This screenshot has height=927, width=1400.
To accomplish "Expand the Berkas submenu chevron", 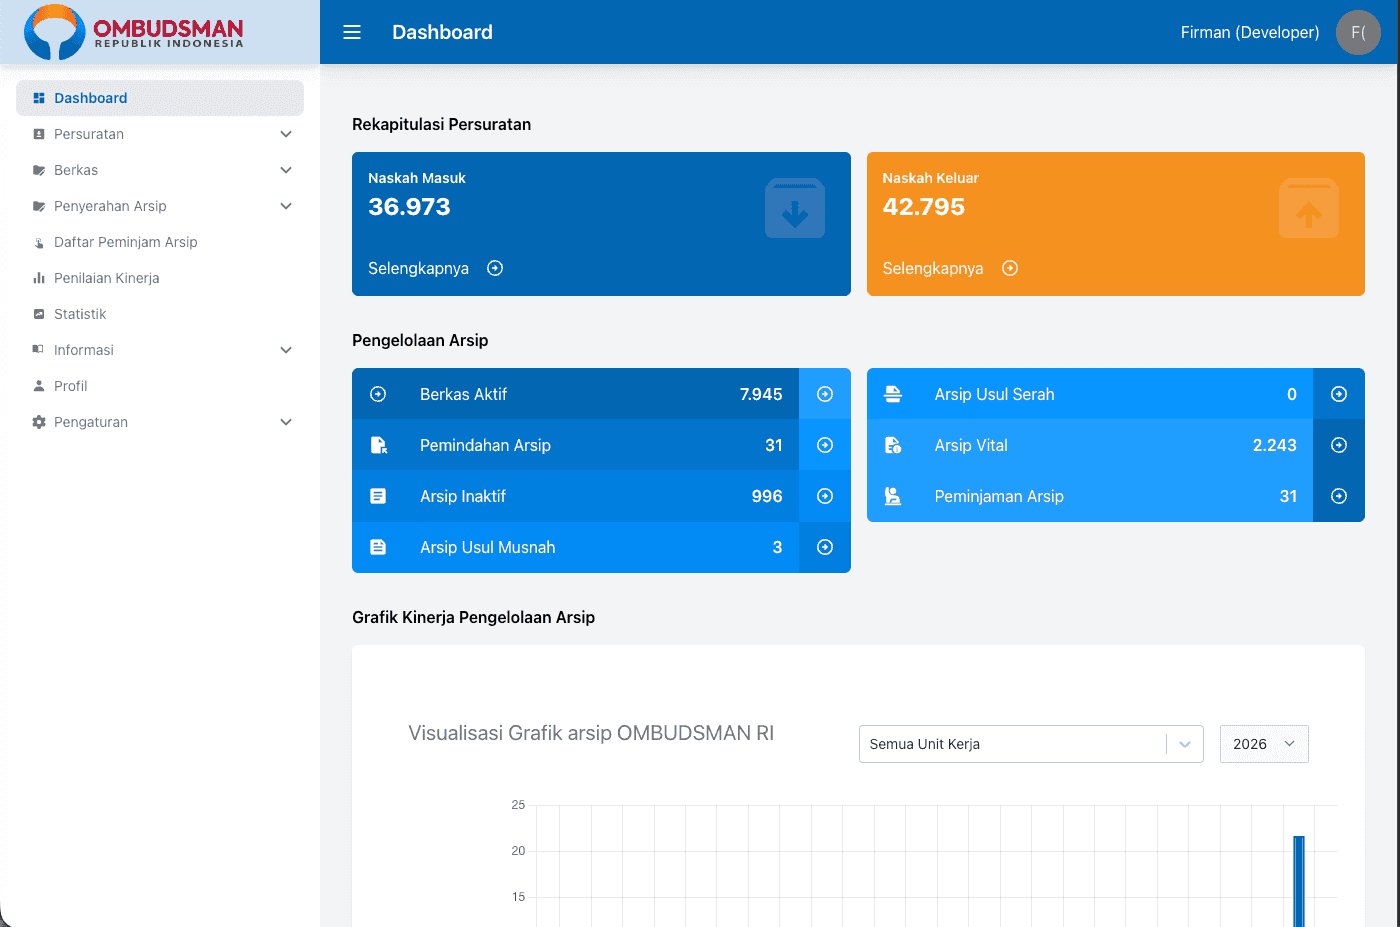I will pos(286,170).
